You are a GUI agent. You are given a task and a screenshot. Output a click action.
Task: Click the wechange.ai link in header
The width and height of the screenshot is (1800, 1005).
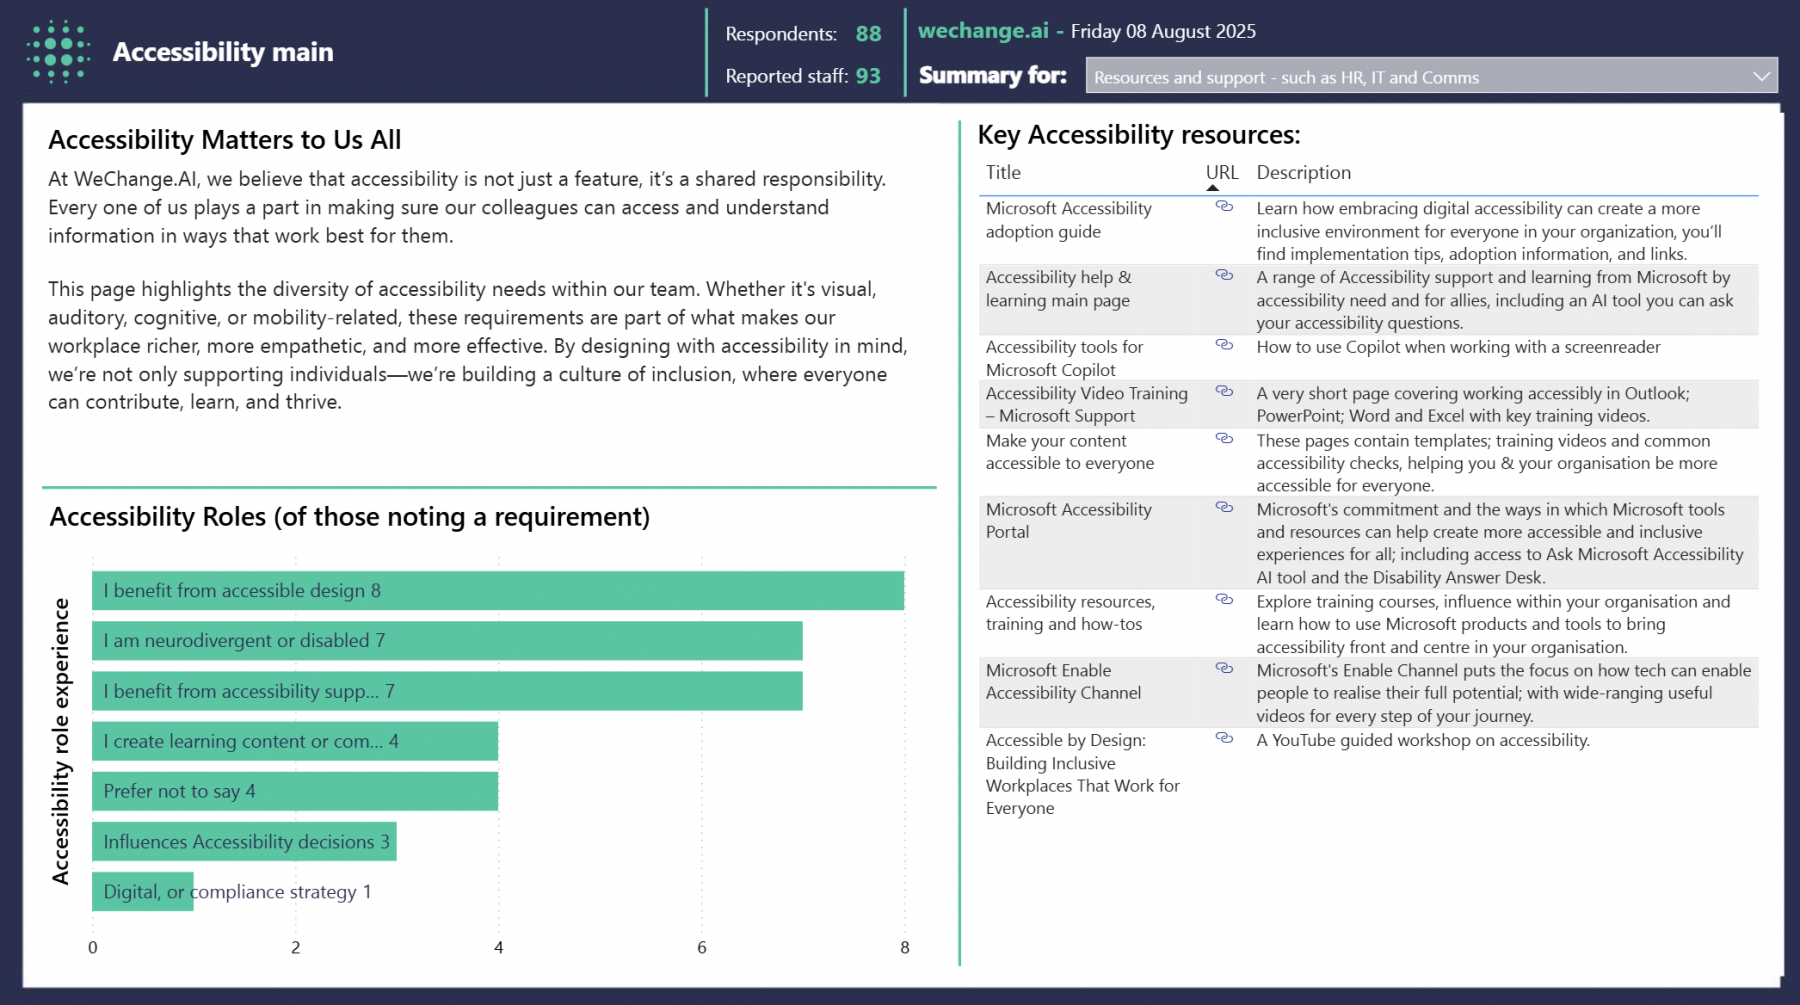983,31
